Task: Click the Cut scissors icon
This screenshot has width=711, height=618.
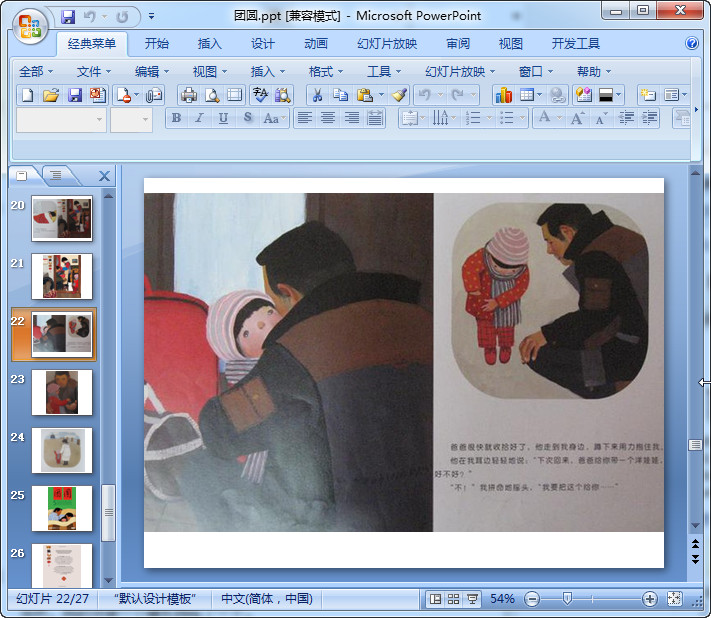Action: point(317,95)
